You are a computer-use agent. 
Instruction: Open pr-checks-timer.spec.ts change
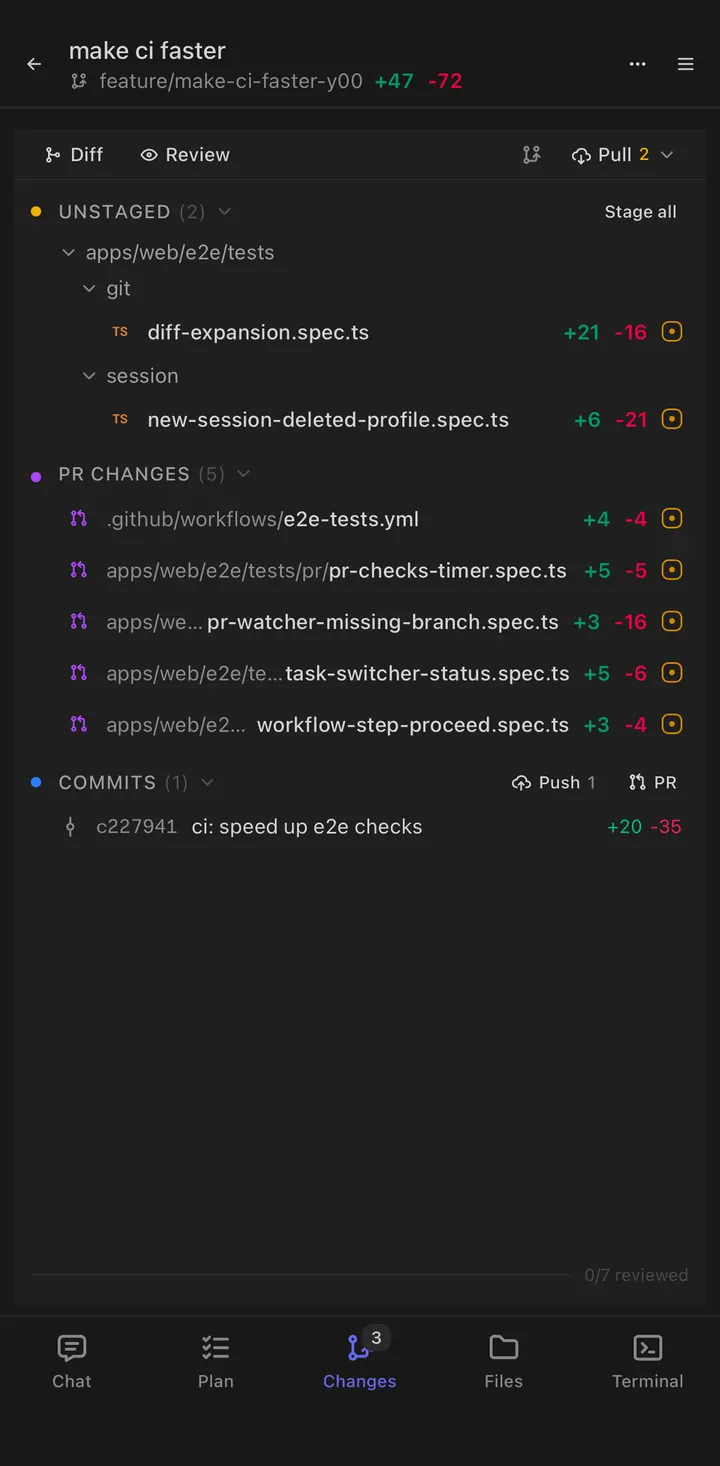[x=336, y=570]
